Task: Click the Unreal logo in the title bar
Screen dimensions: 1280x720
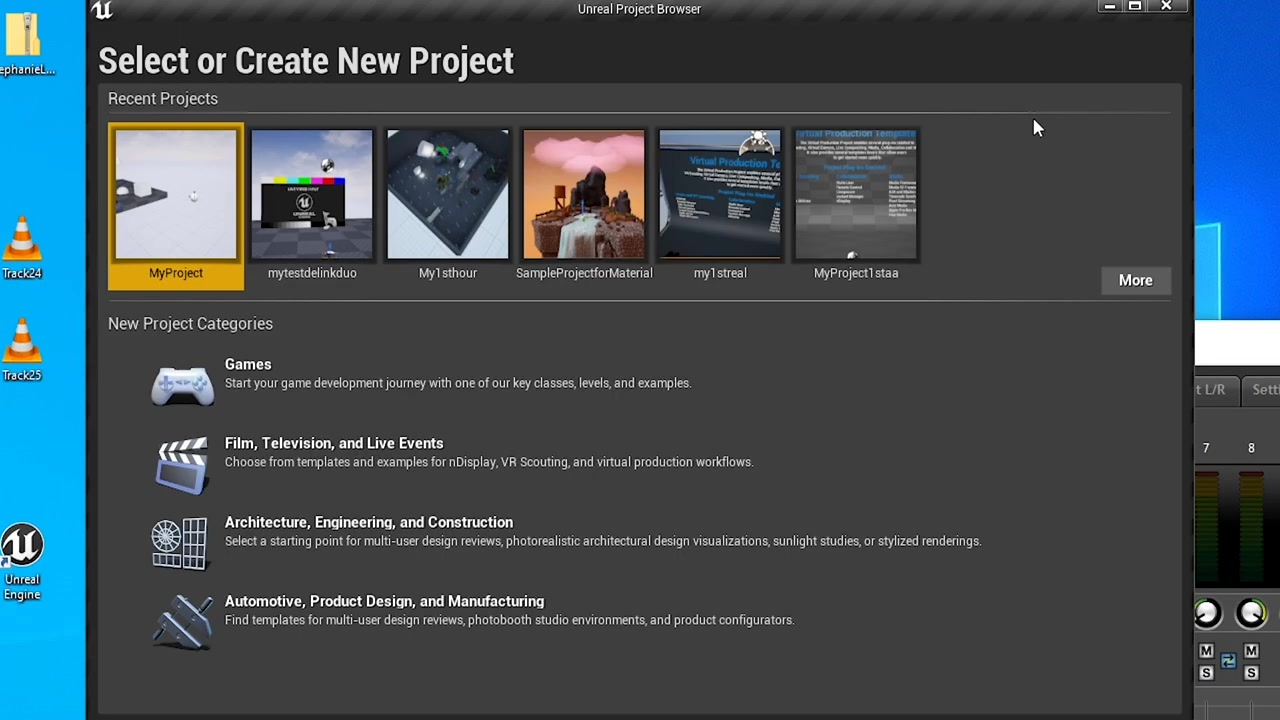Action: (102, 10)
